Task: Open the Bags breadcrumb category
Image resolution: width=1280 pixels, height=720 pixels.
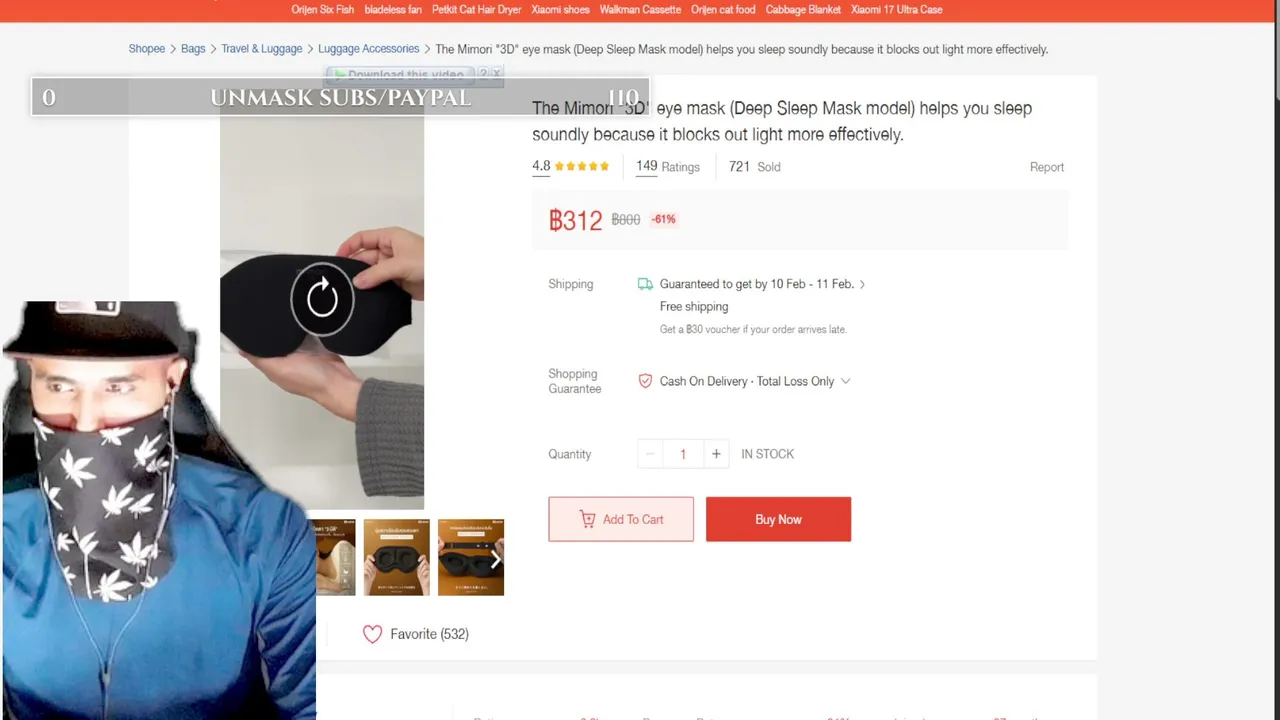Action: coord(193,49)
